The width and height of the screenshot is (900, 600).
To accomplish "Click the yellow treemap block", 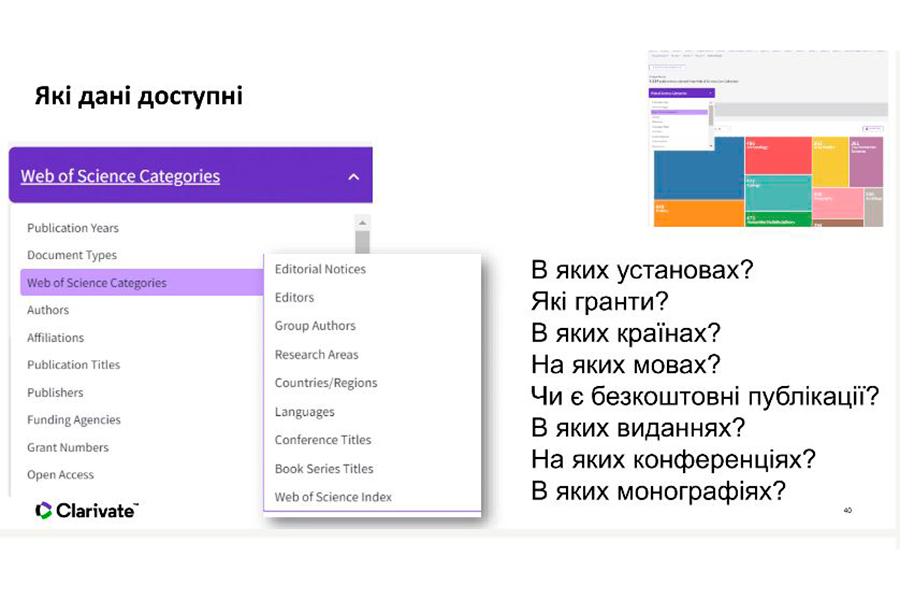I will coord(830,162).
